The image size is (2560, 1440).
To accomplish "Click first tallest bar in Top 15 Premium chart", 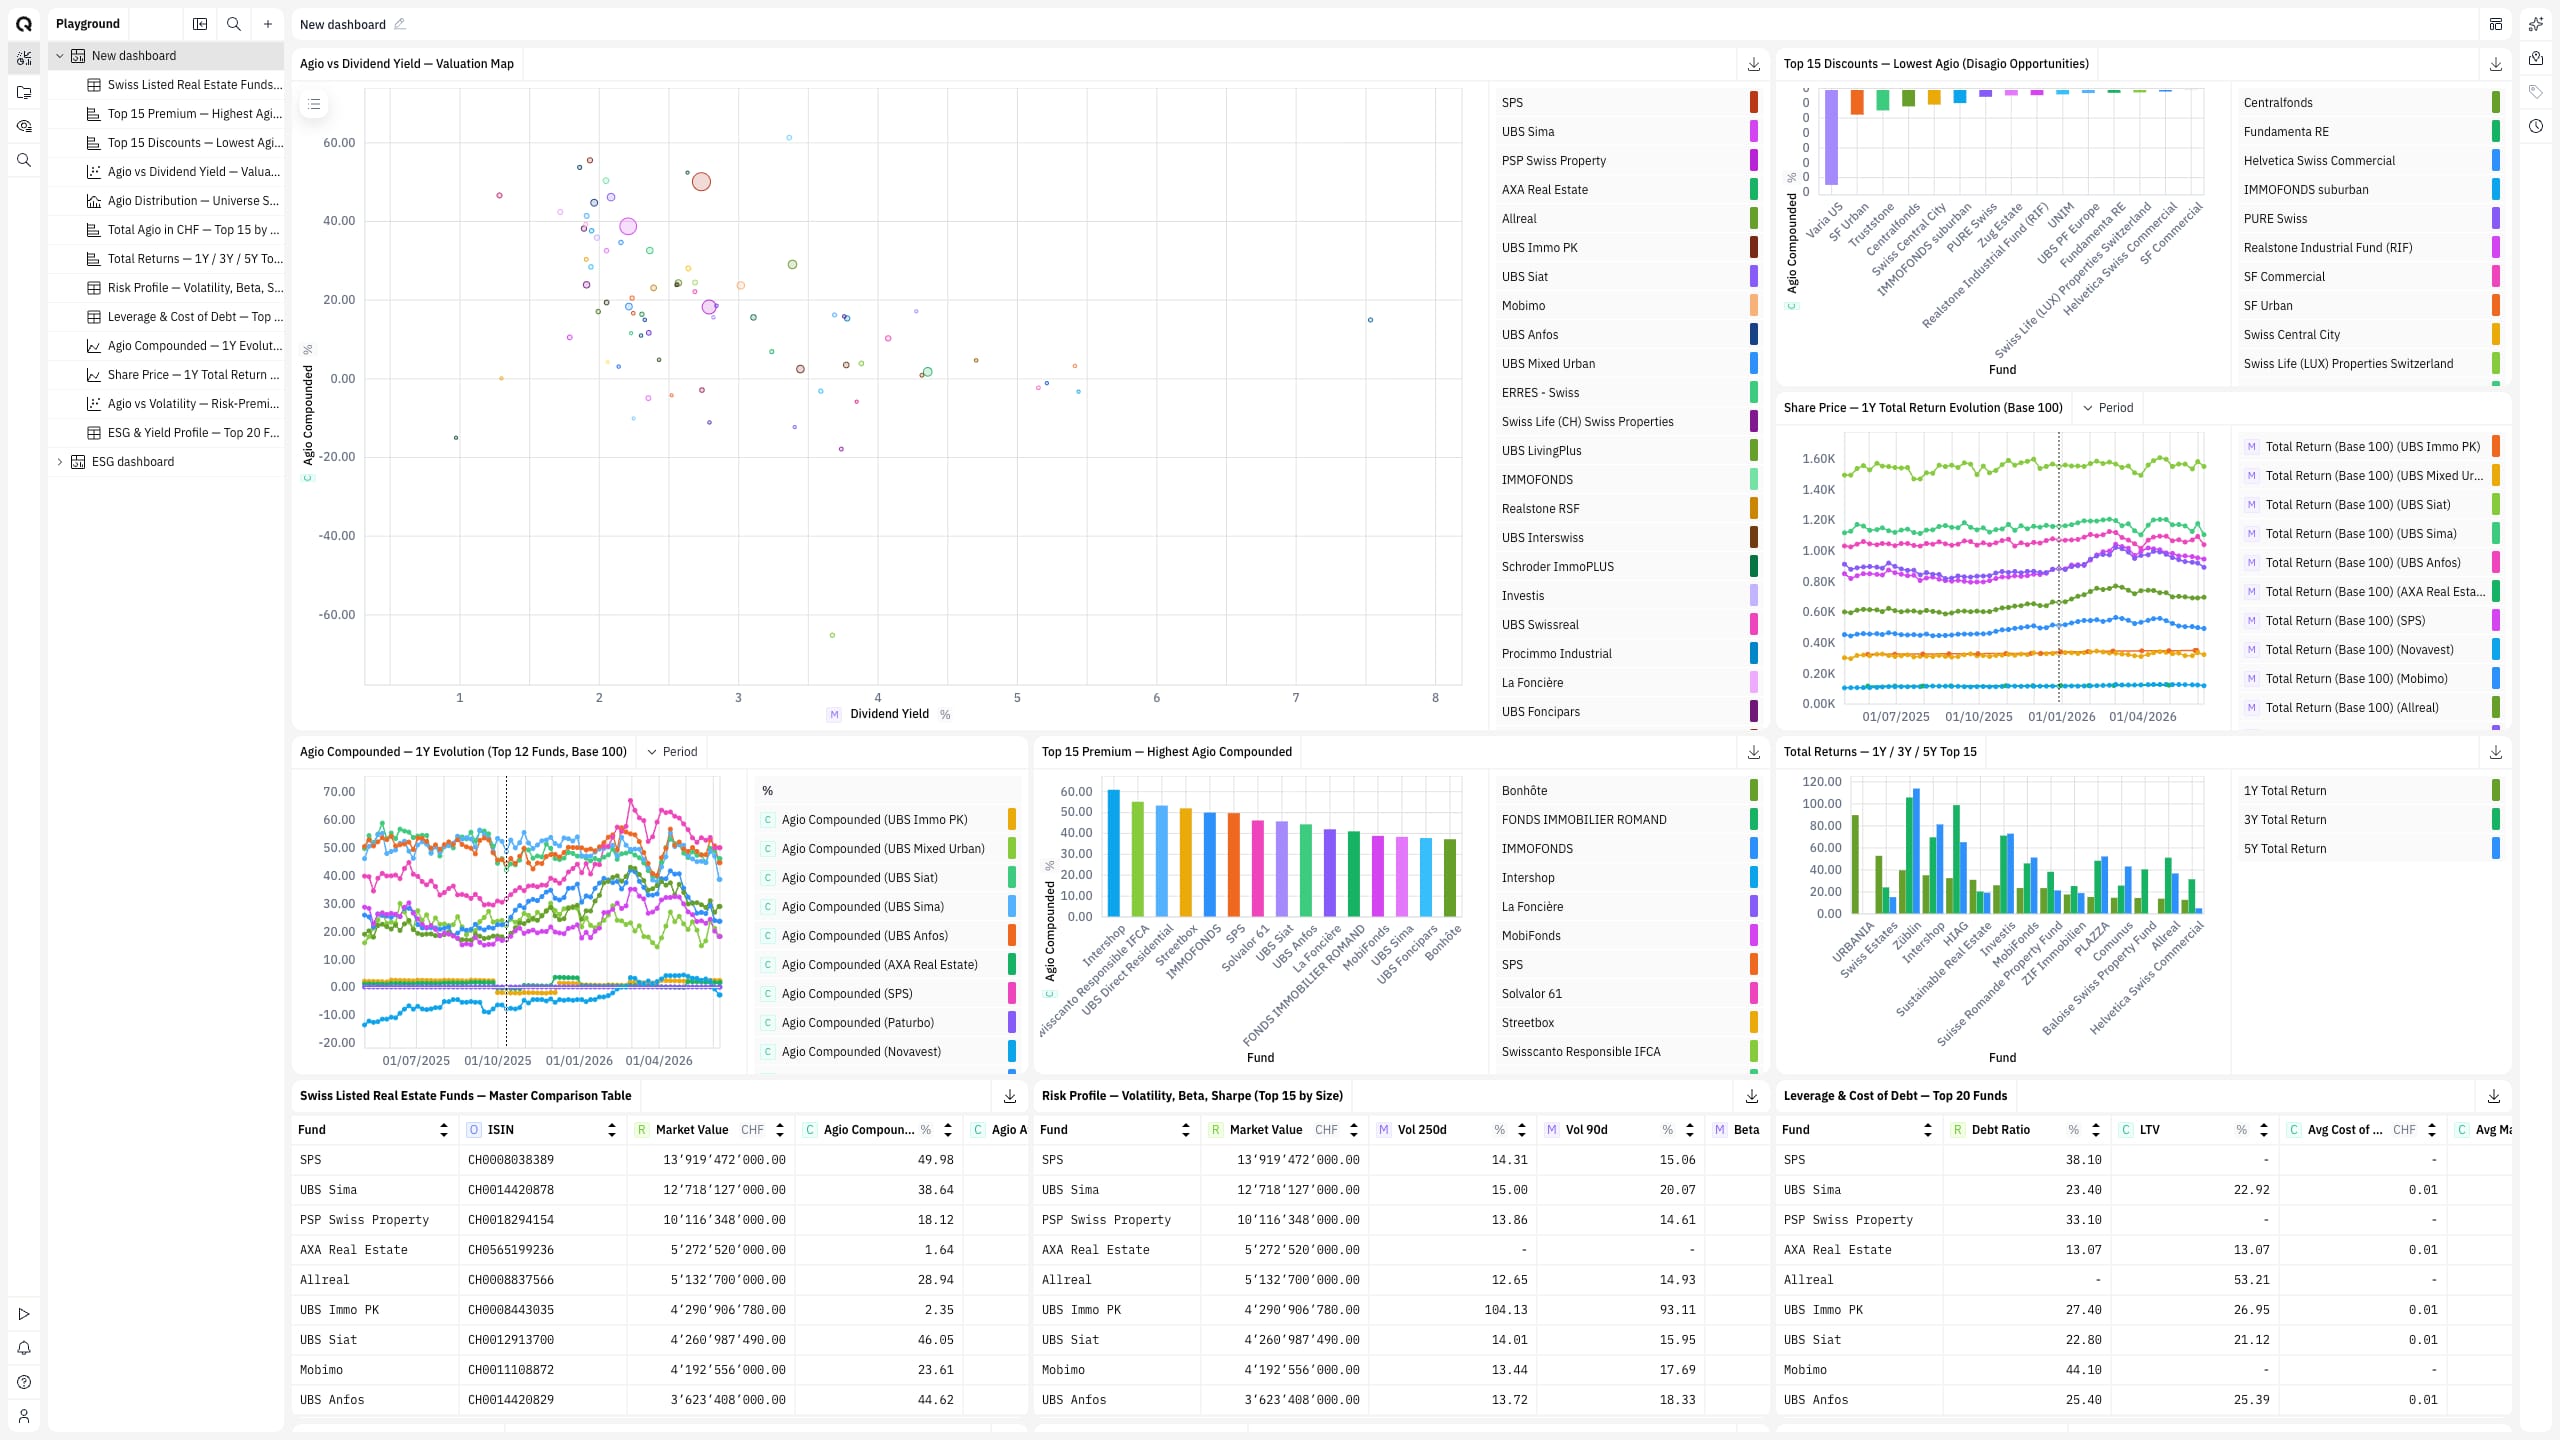I will pyautogui.click(x=1113, y=853).
